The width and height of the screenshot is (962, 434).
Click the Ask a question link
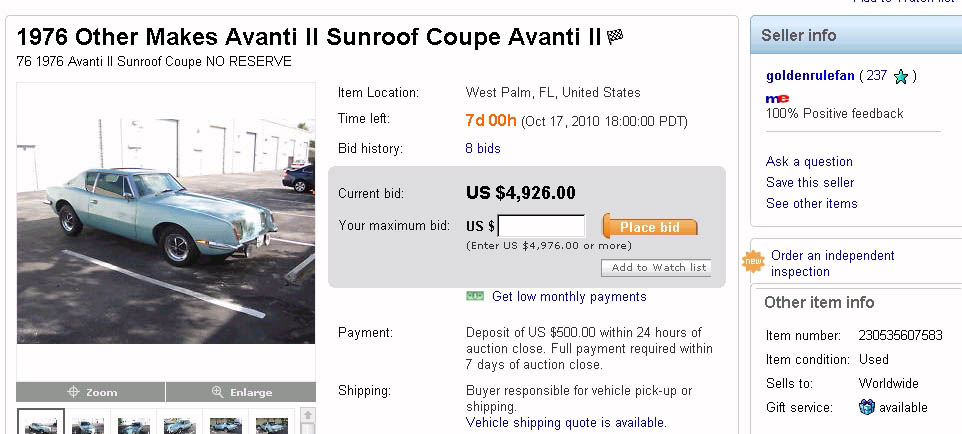point(809,161)
